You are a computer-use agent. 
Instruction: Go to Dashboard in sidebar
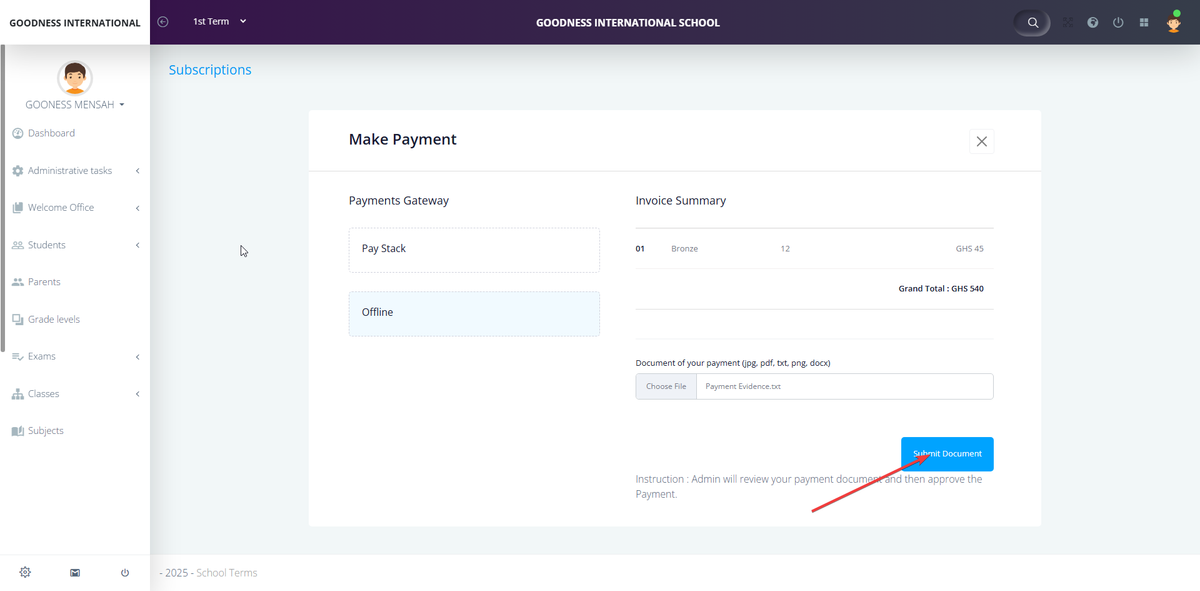click(51, 133)
